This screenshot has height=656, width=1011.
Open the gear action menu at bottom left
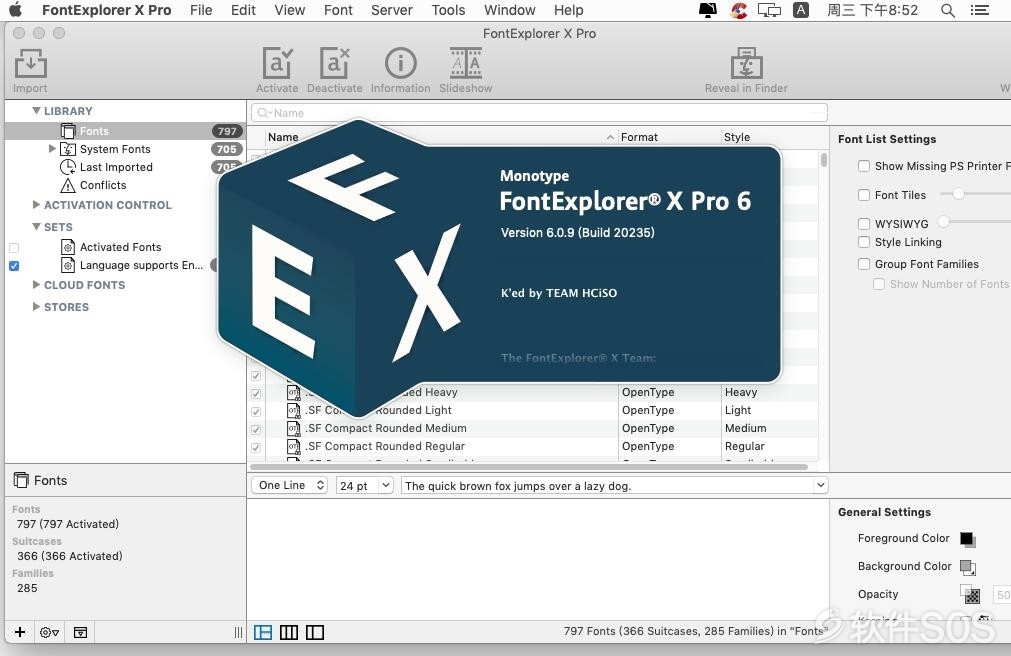coord(50,632)
